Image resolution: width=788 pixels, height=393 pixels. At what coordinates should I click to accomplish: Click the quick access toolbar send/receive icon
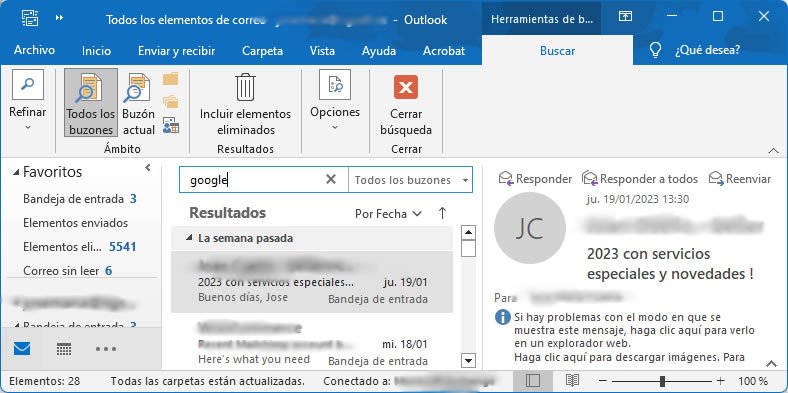coord(31,19)
